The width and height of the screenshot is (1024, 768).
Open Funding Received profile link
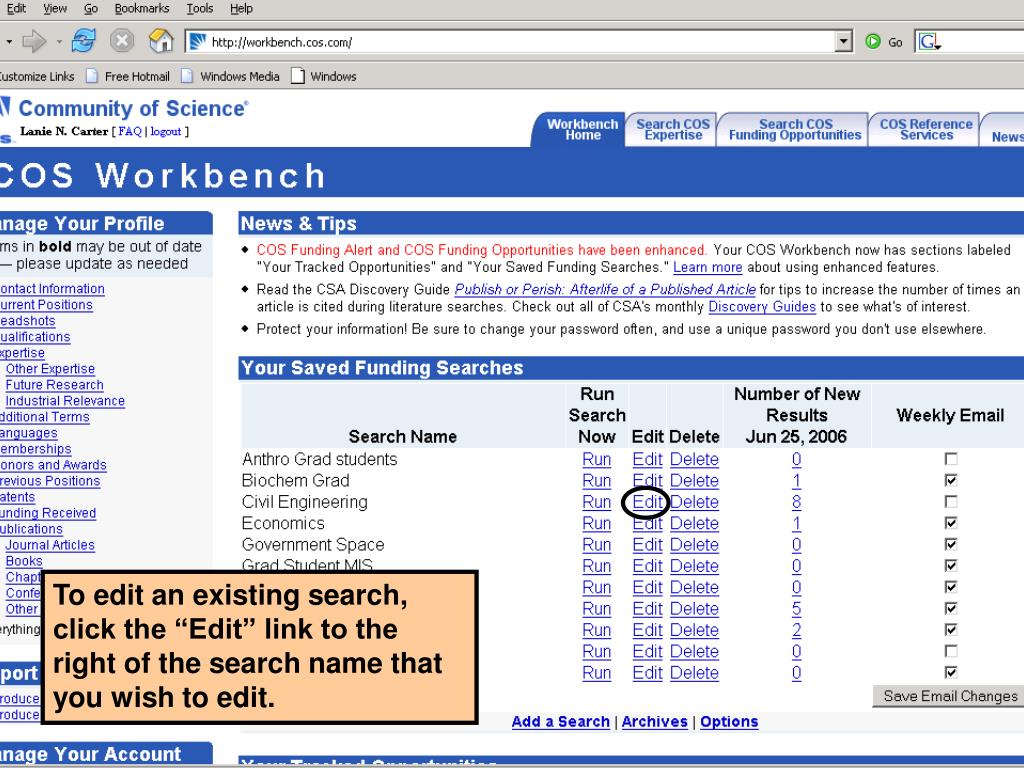click(48, 513)
